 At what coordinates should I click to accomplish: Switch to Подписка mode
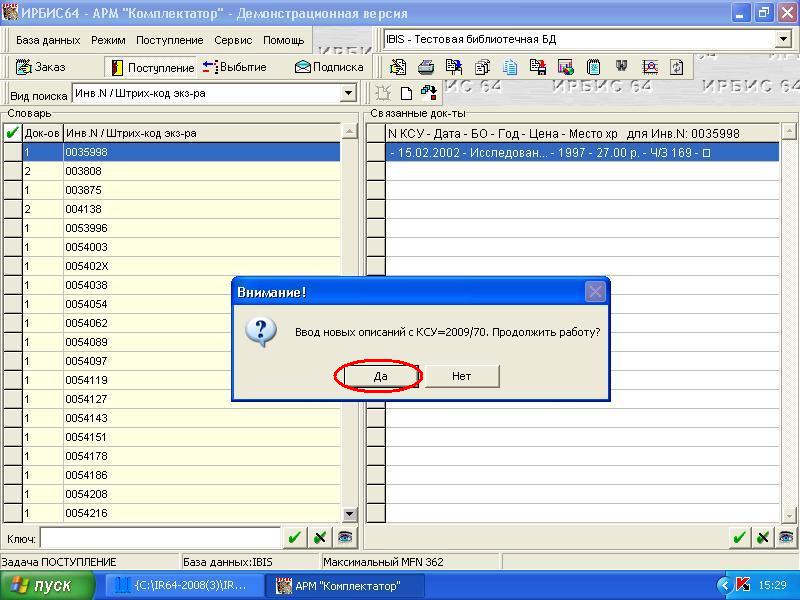coord(329,67)
